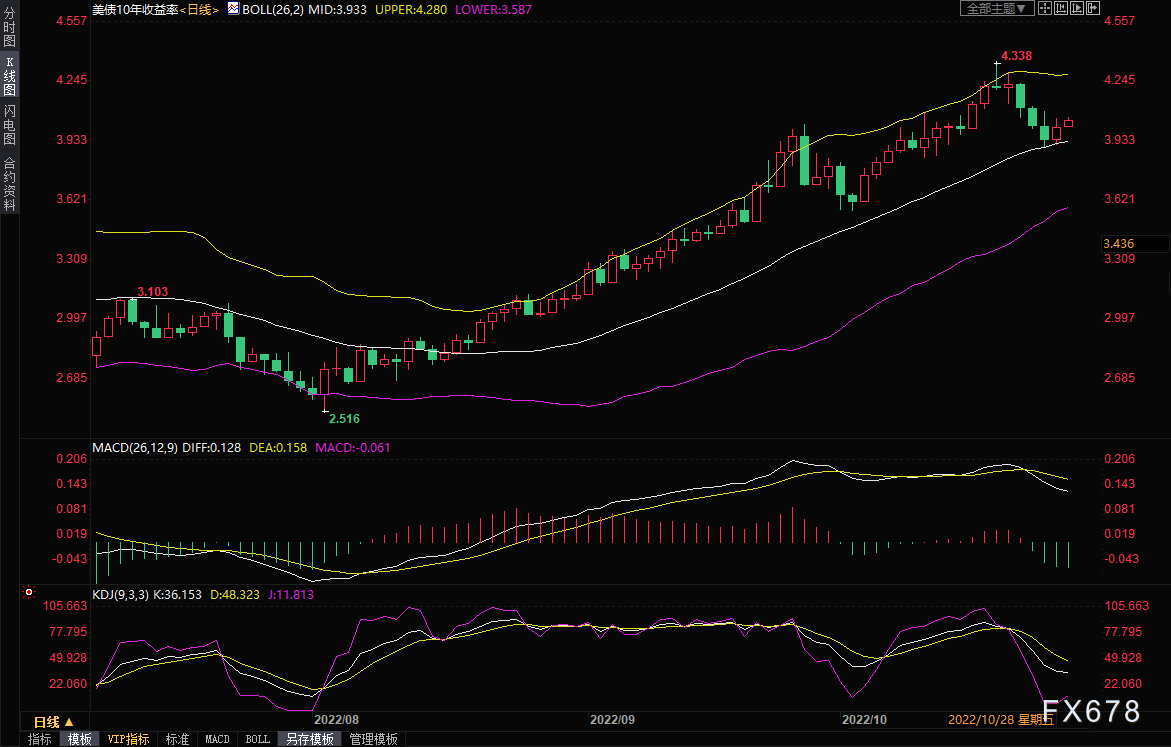This screenshot has width=1171, height=747.
Task: Click the jump-to-start chart icon
Action: coord(1061,8)
